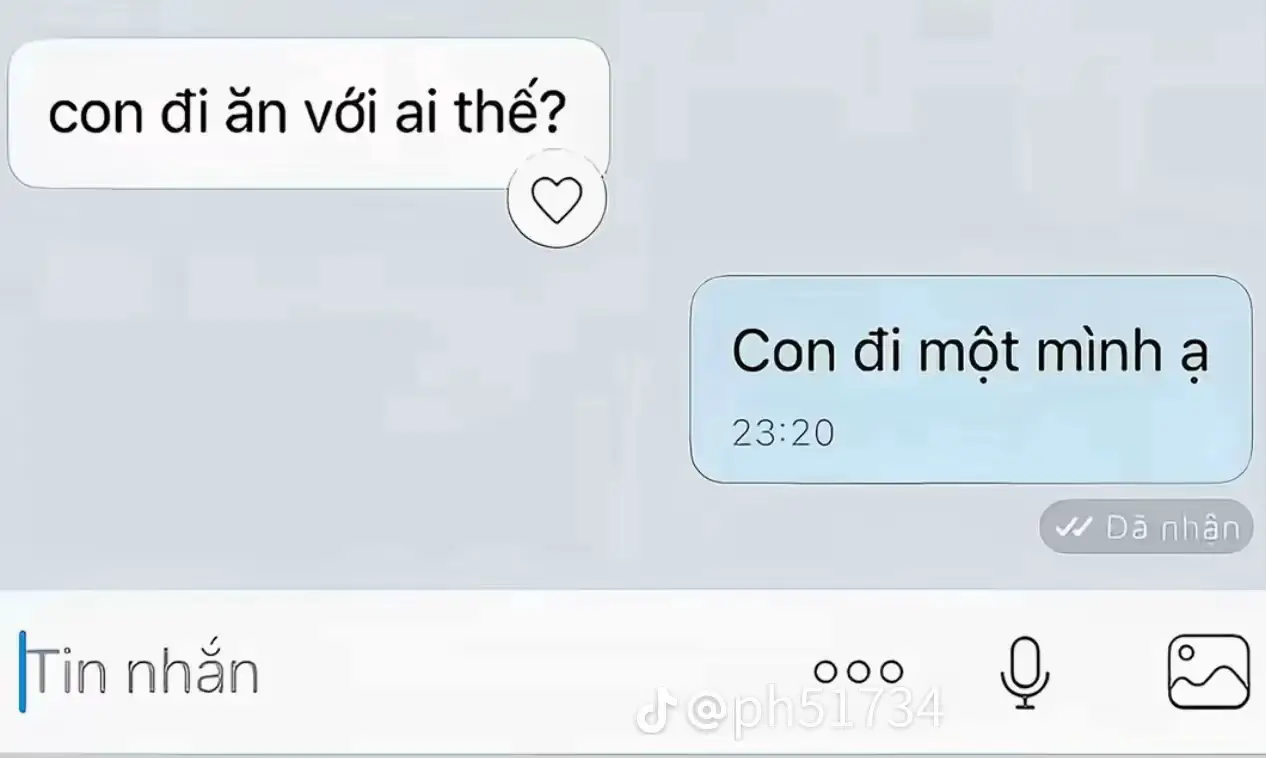Select the sent bubble "Con đi một mình ạ"
Screen dimensions: 1266x758
(971, 379)
